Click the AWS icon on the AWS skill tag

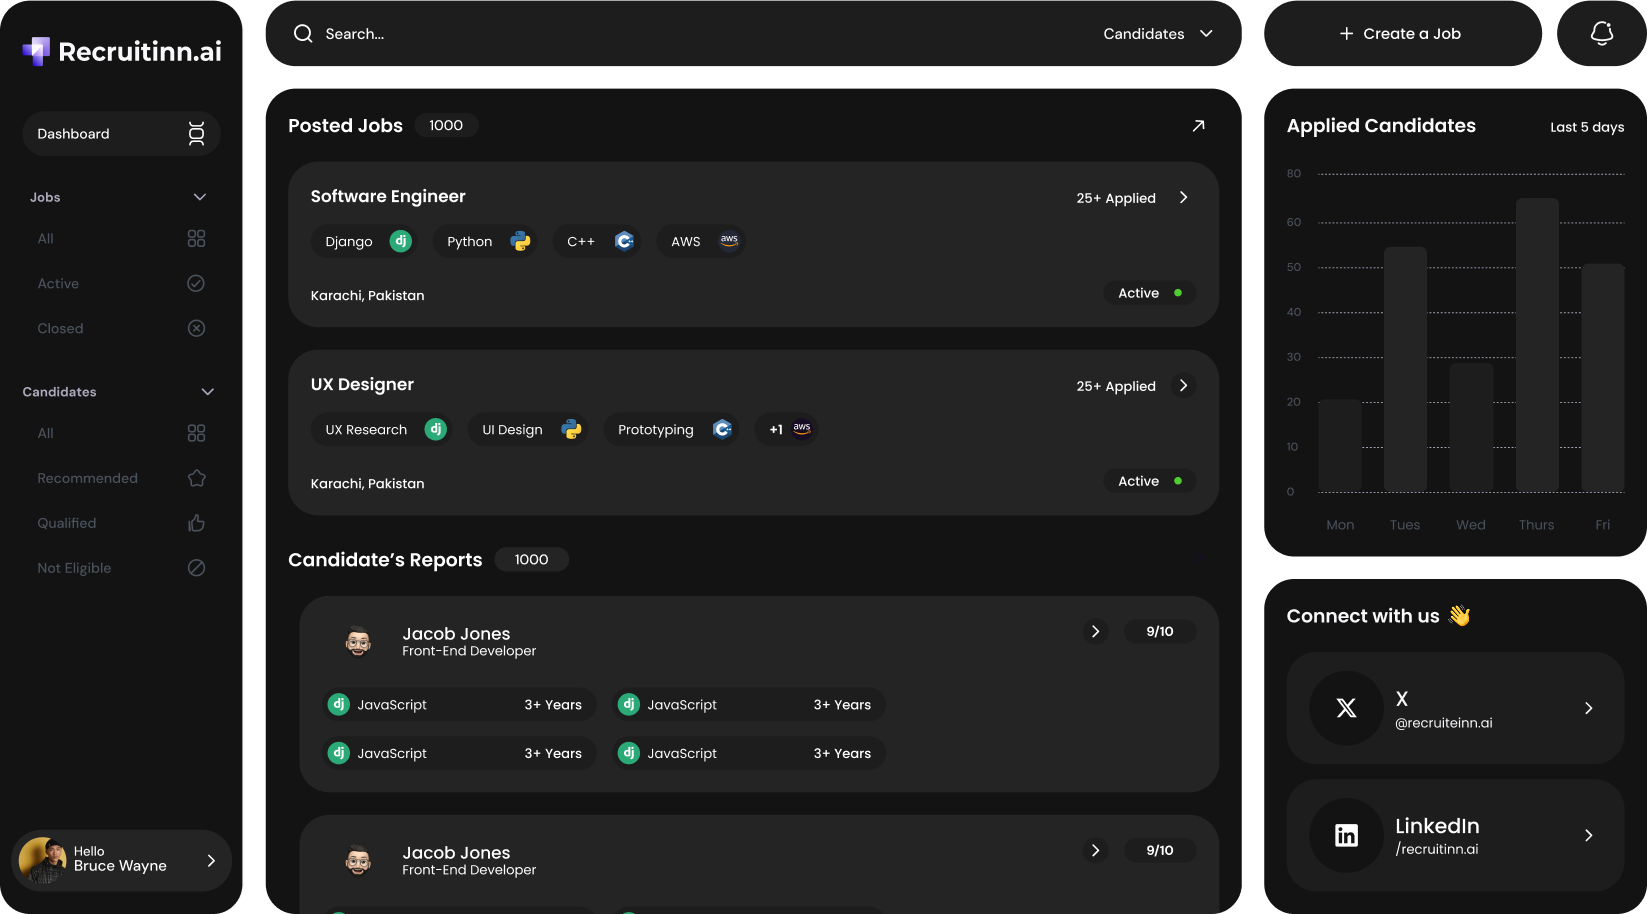(x=728, y=240)
